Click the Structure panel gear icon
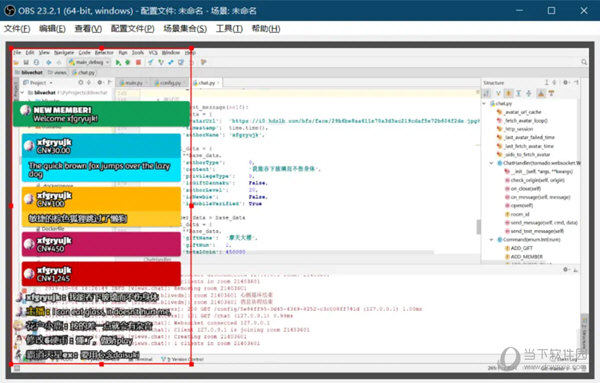Image resolution: width=600 pixels, height=383 pixels. [565, 83]
